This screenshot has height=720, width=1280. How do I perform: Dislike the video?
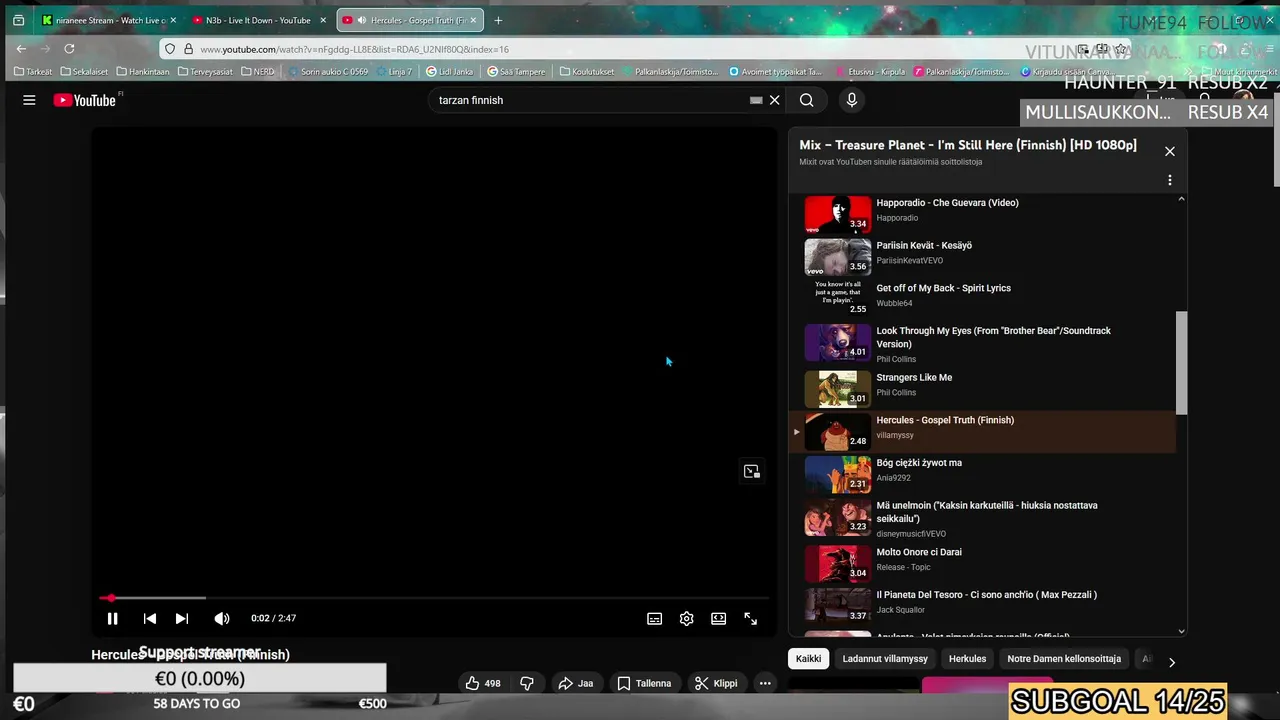pyautogui.click(x=527, y=683)
